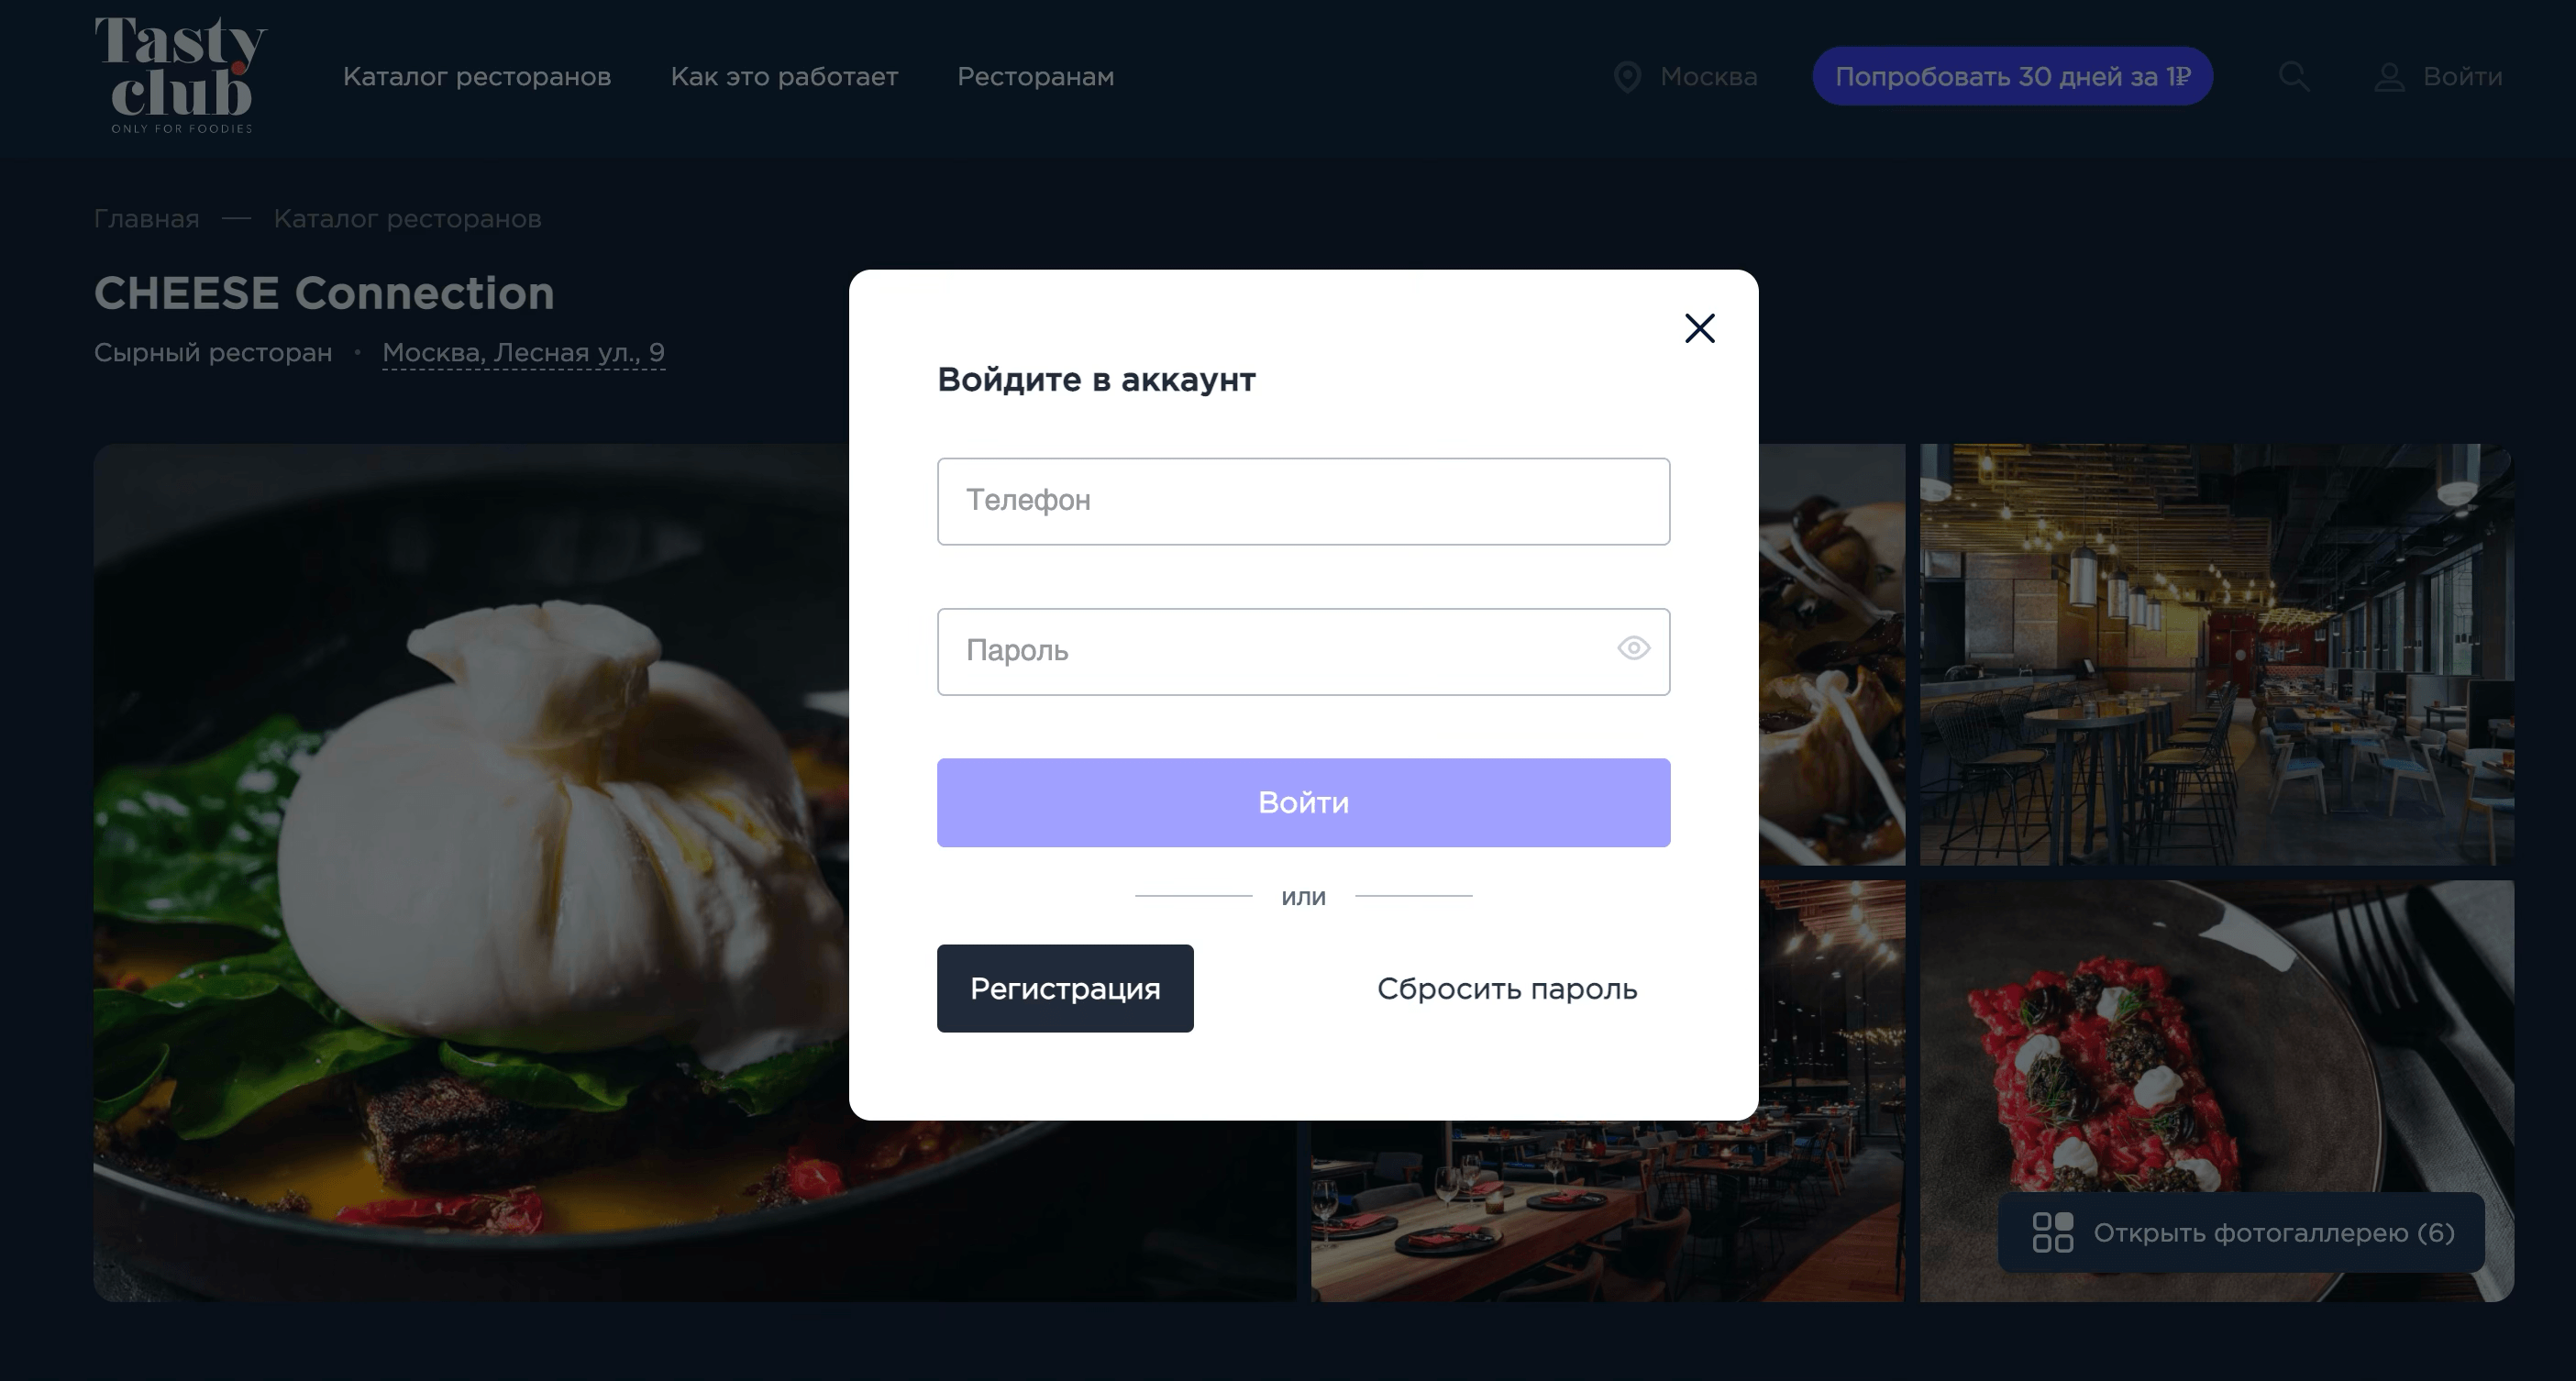Click the user profile icon next to Войти

click(x=2389, y=77)
